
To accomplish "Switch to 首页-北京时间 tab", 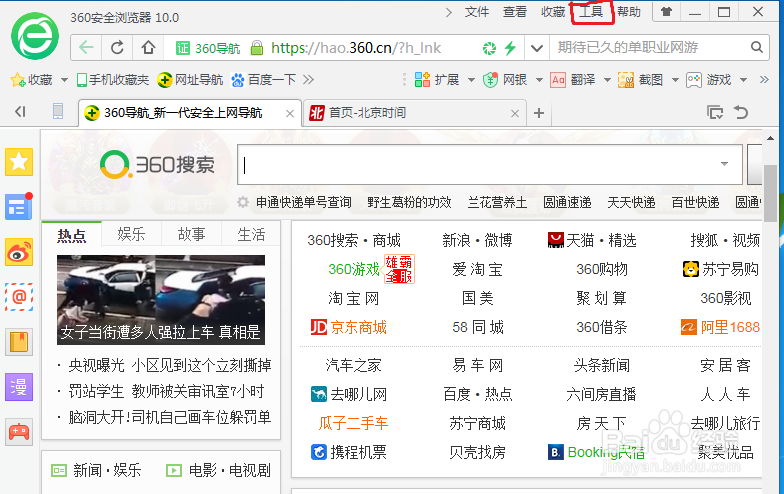I will point(414,113).
